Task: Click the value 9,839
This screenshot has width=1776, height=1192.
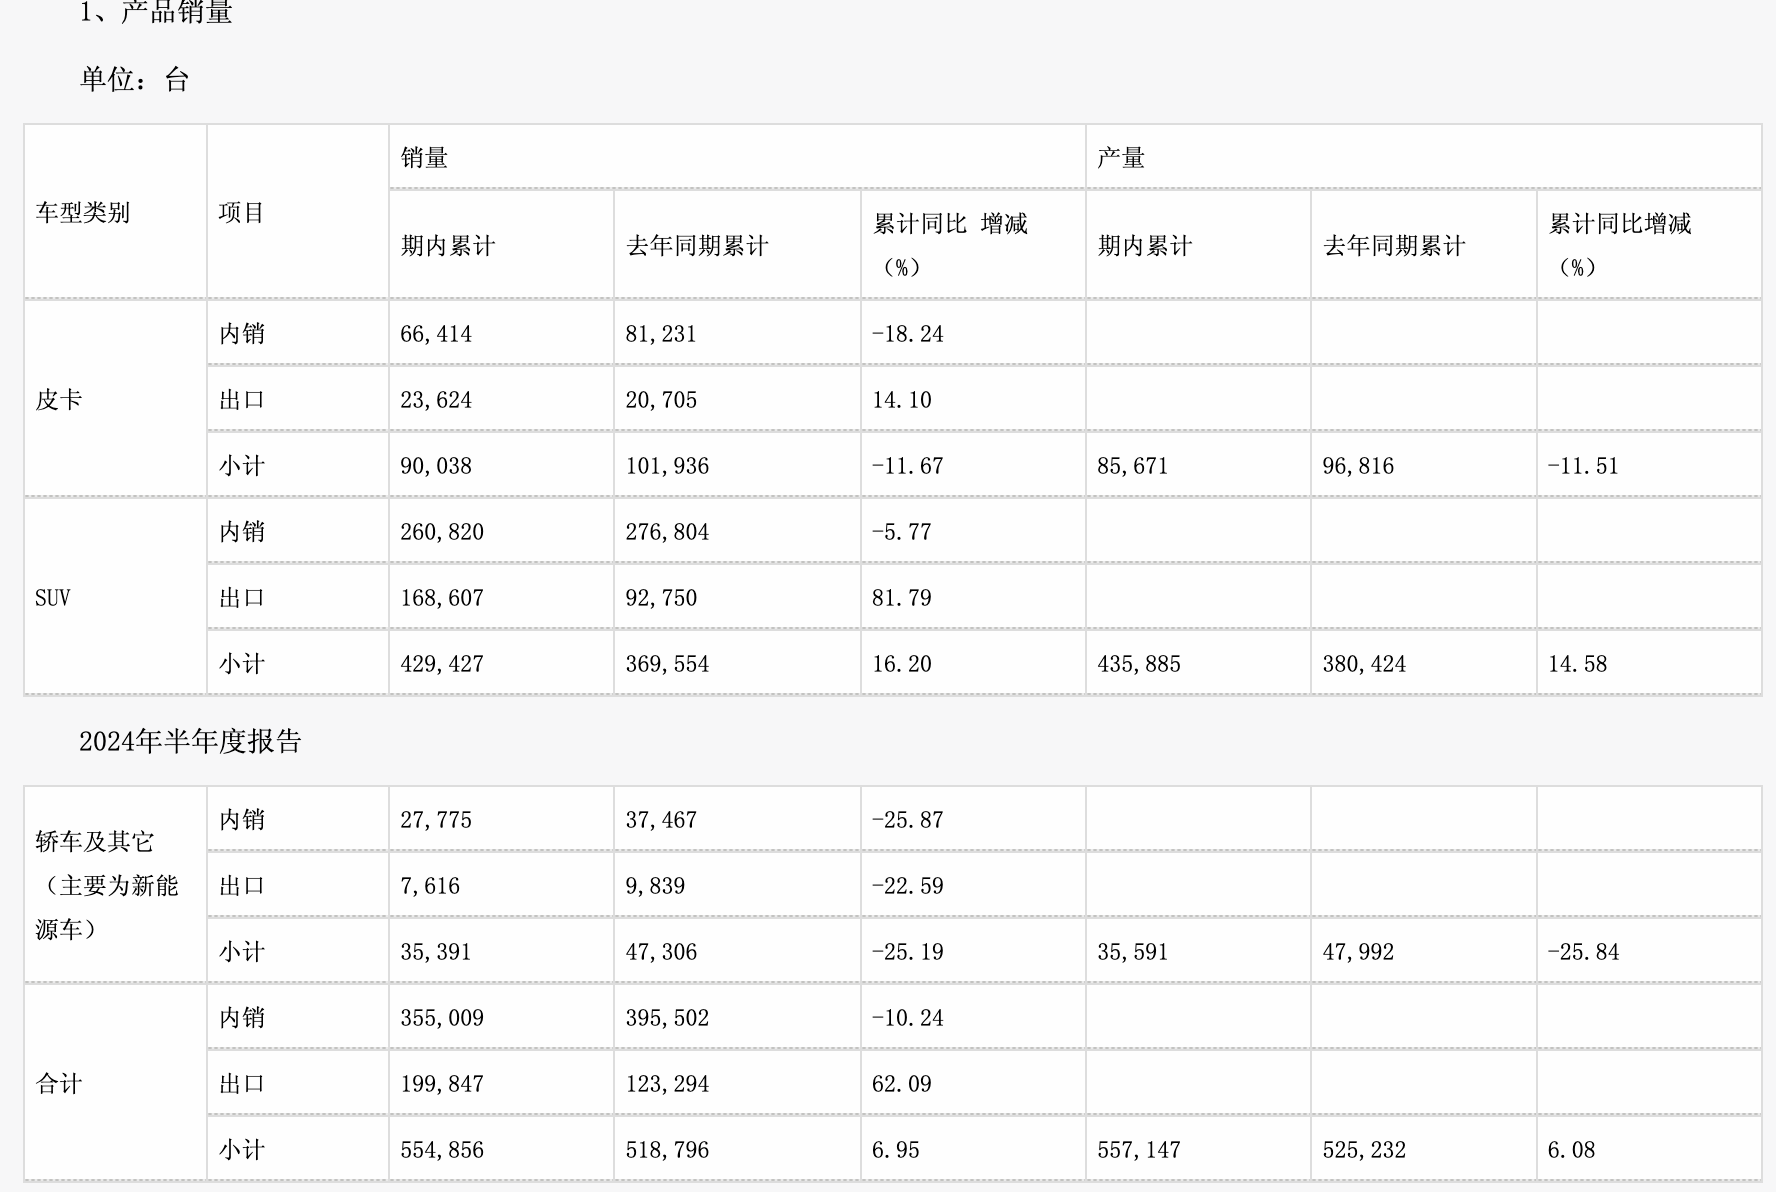Action: 655,886
